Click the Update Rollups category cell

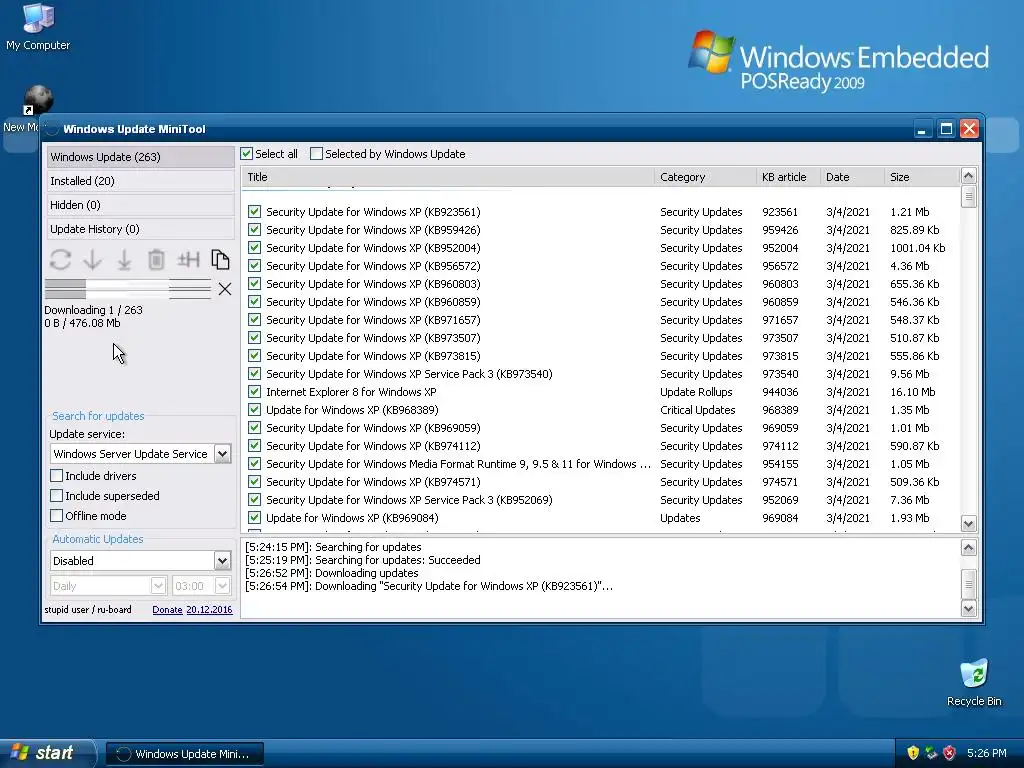pyautogui.click(x=696, y=392)
